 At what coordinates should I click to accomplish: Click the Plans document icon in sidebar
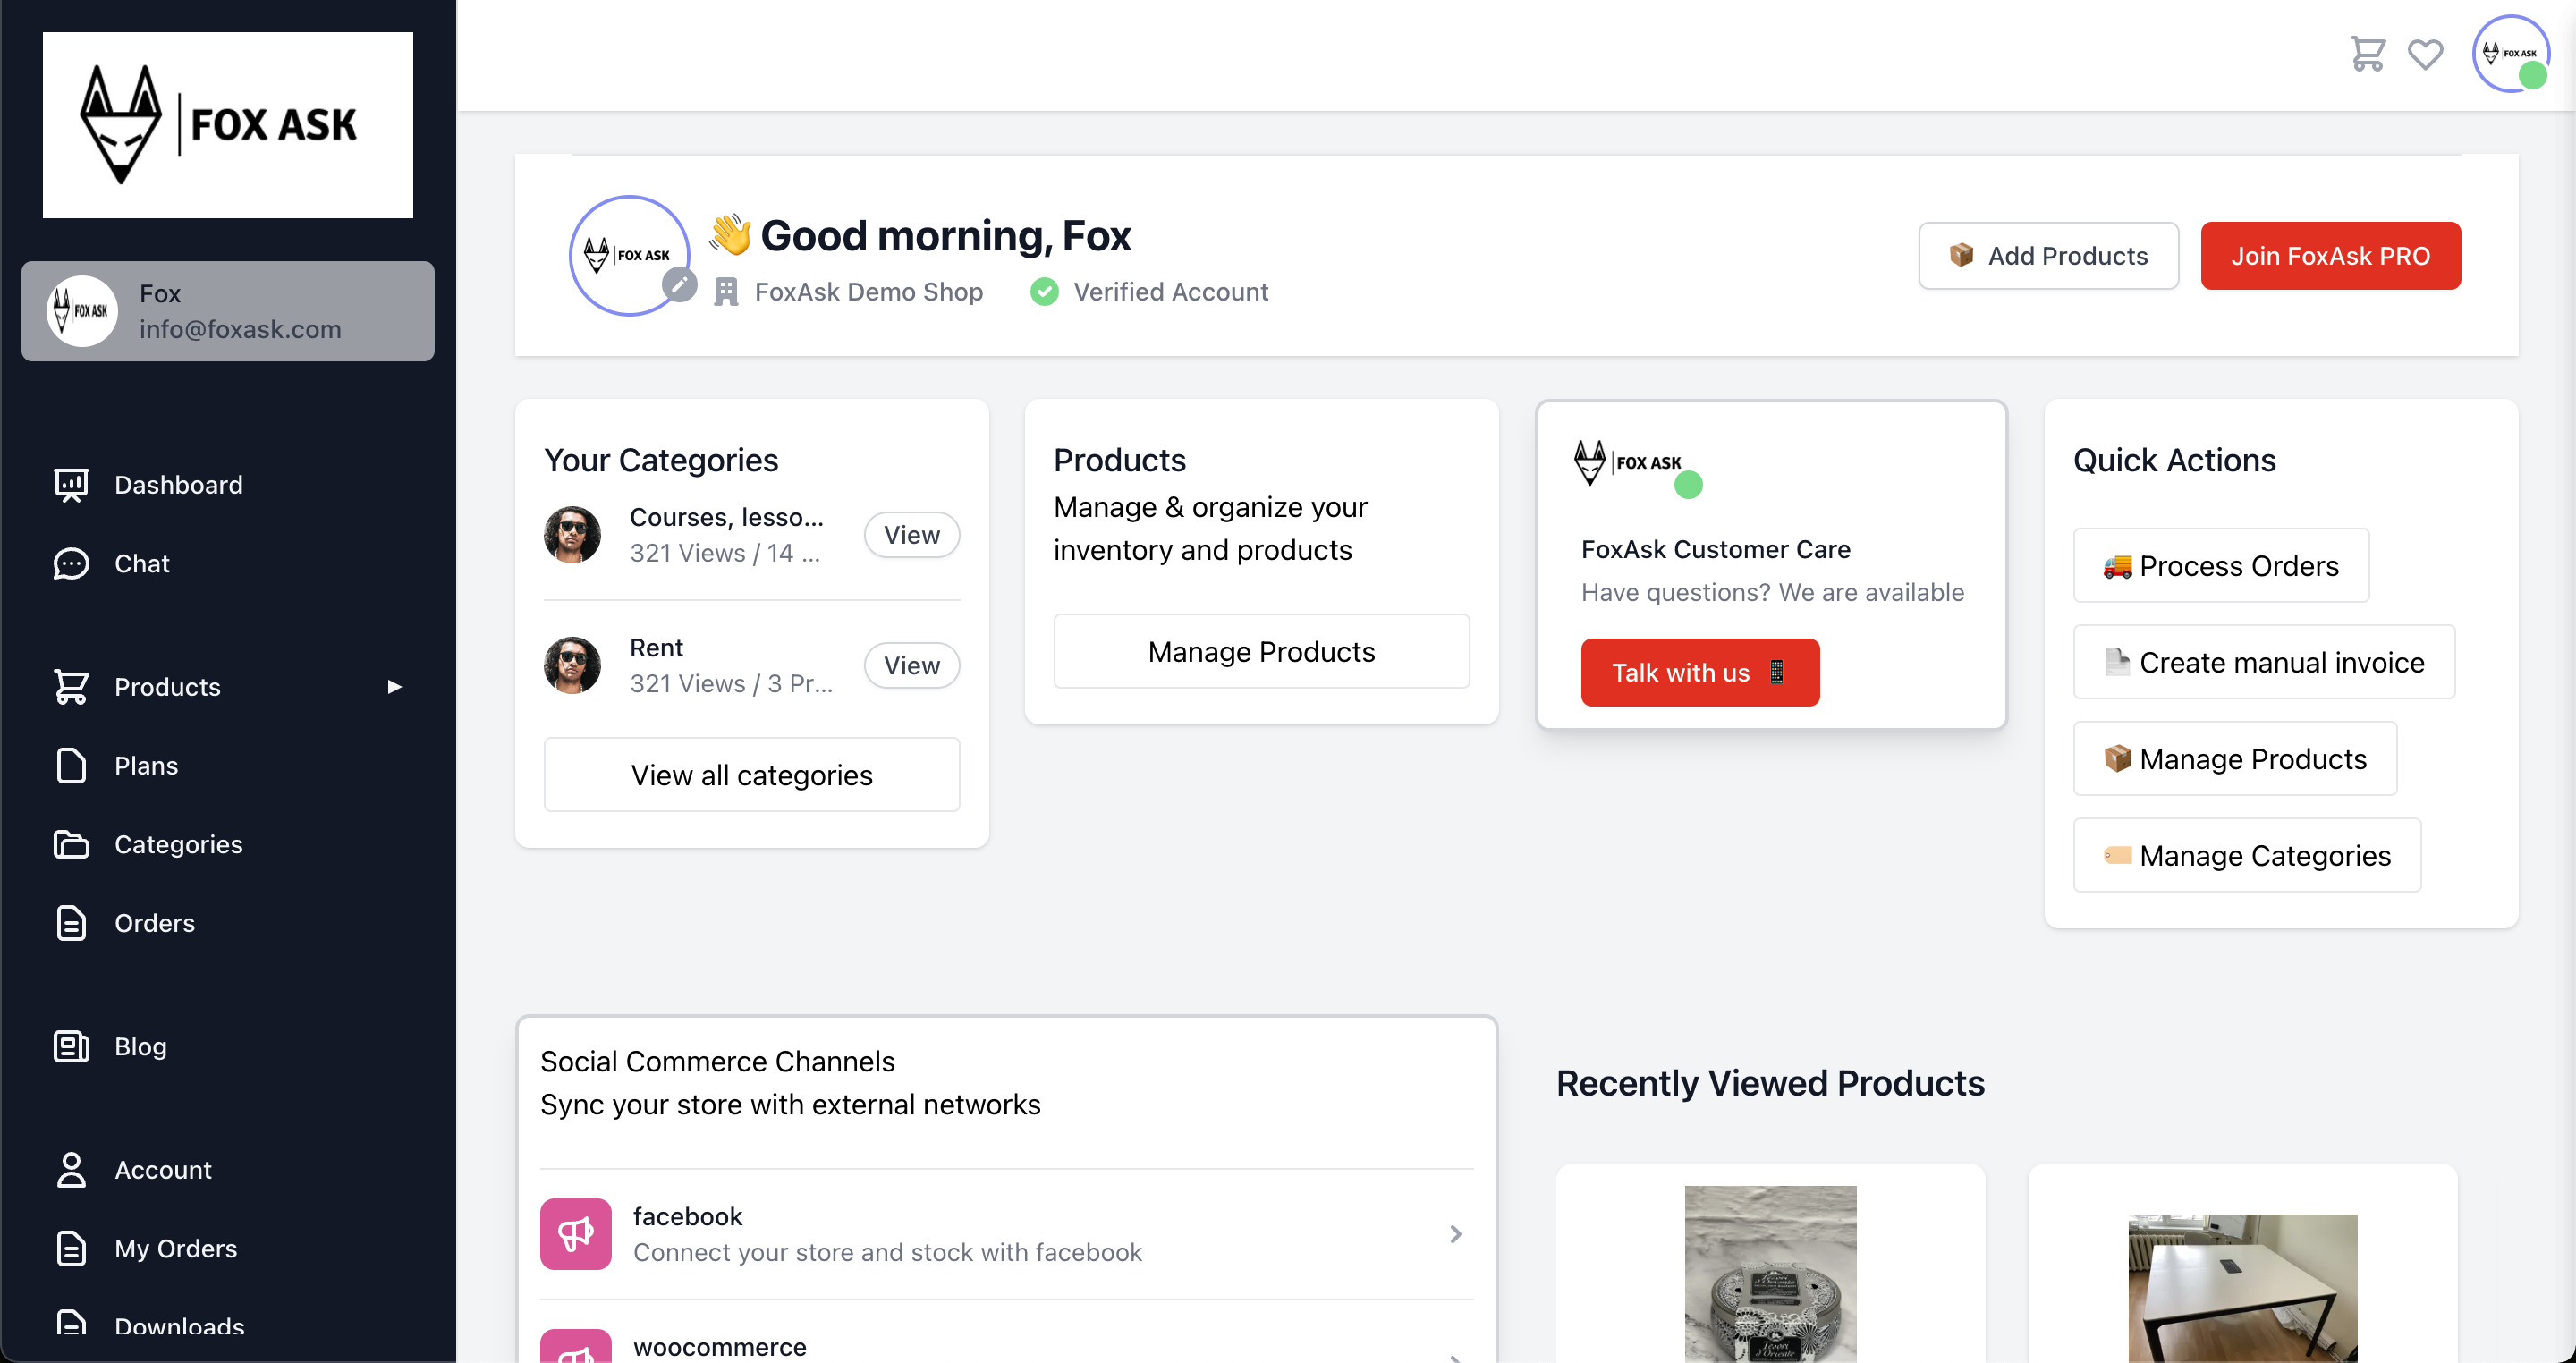71,766
